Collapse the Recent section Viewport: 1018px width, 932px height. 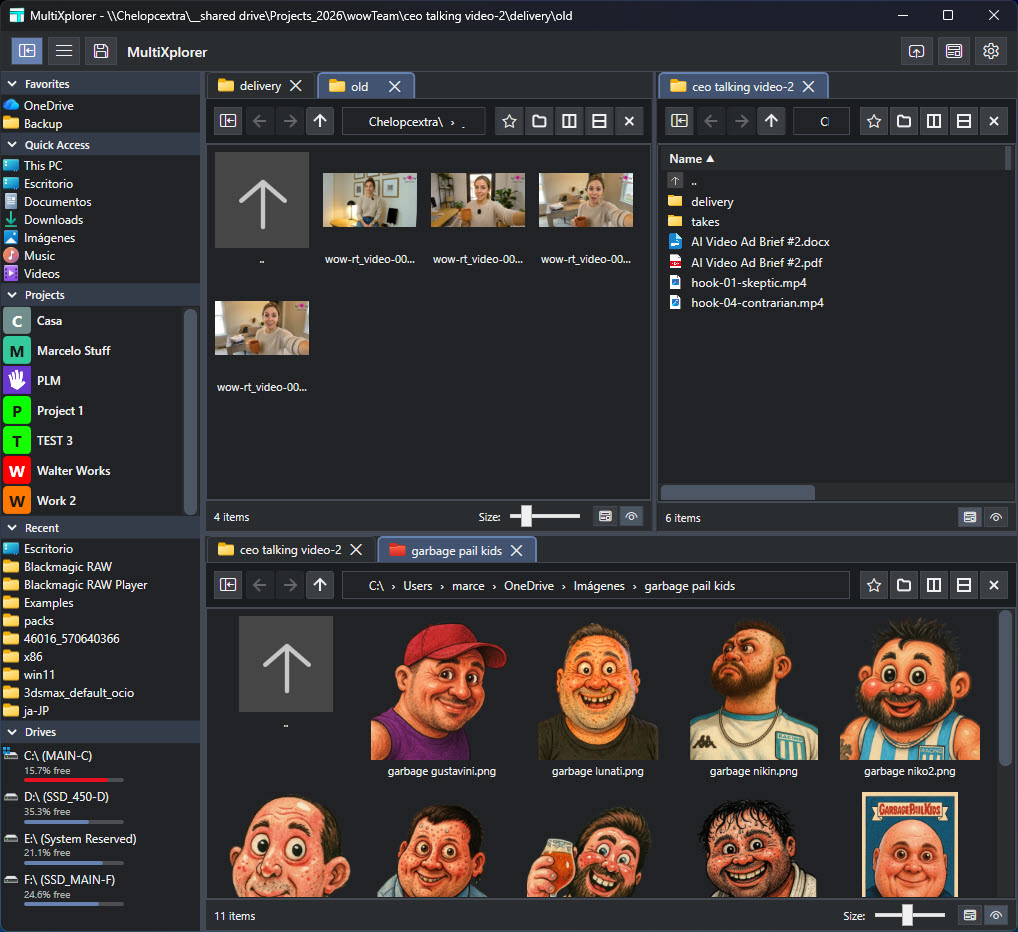pyautogui.click(x=12, y=528)
